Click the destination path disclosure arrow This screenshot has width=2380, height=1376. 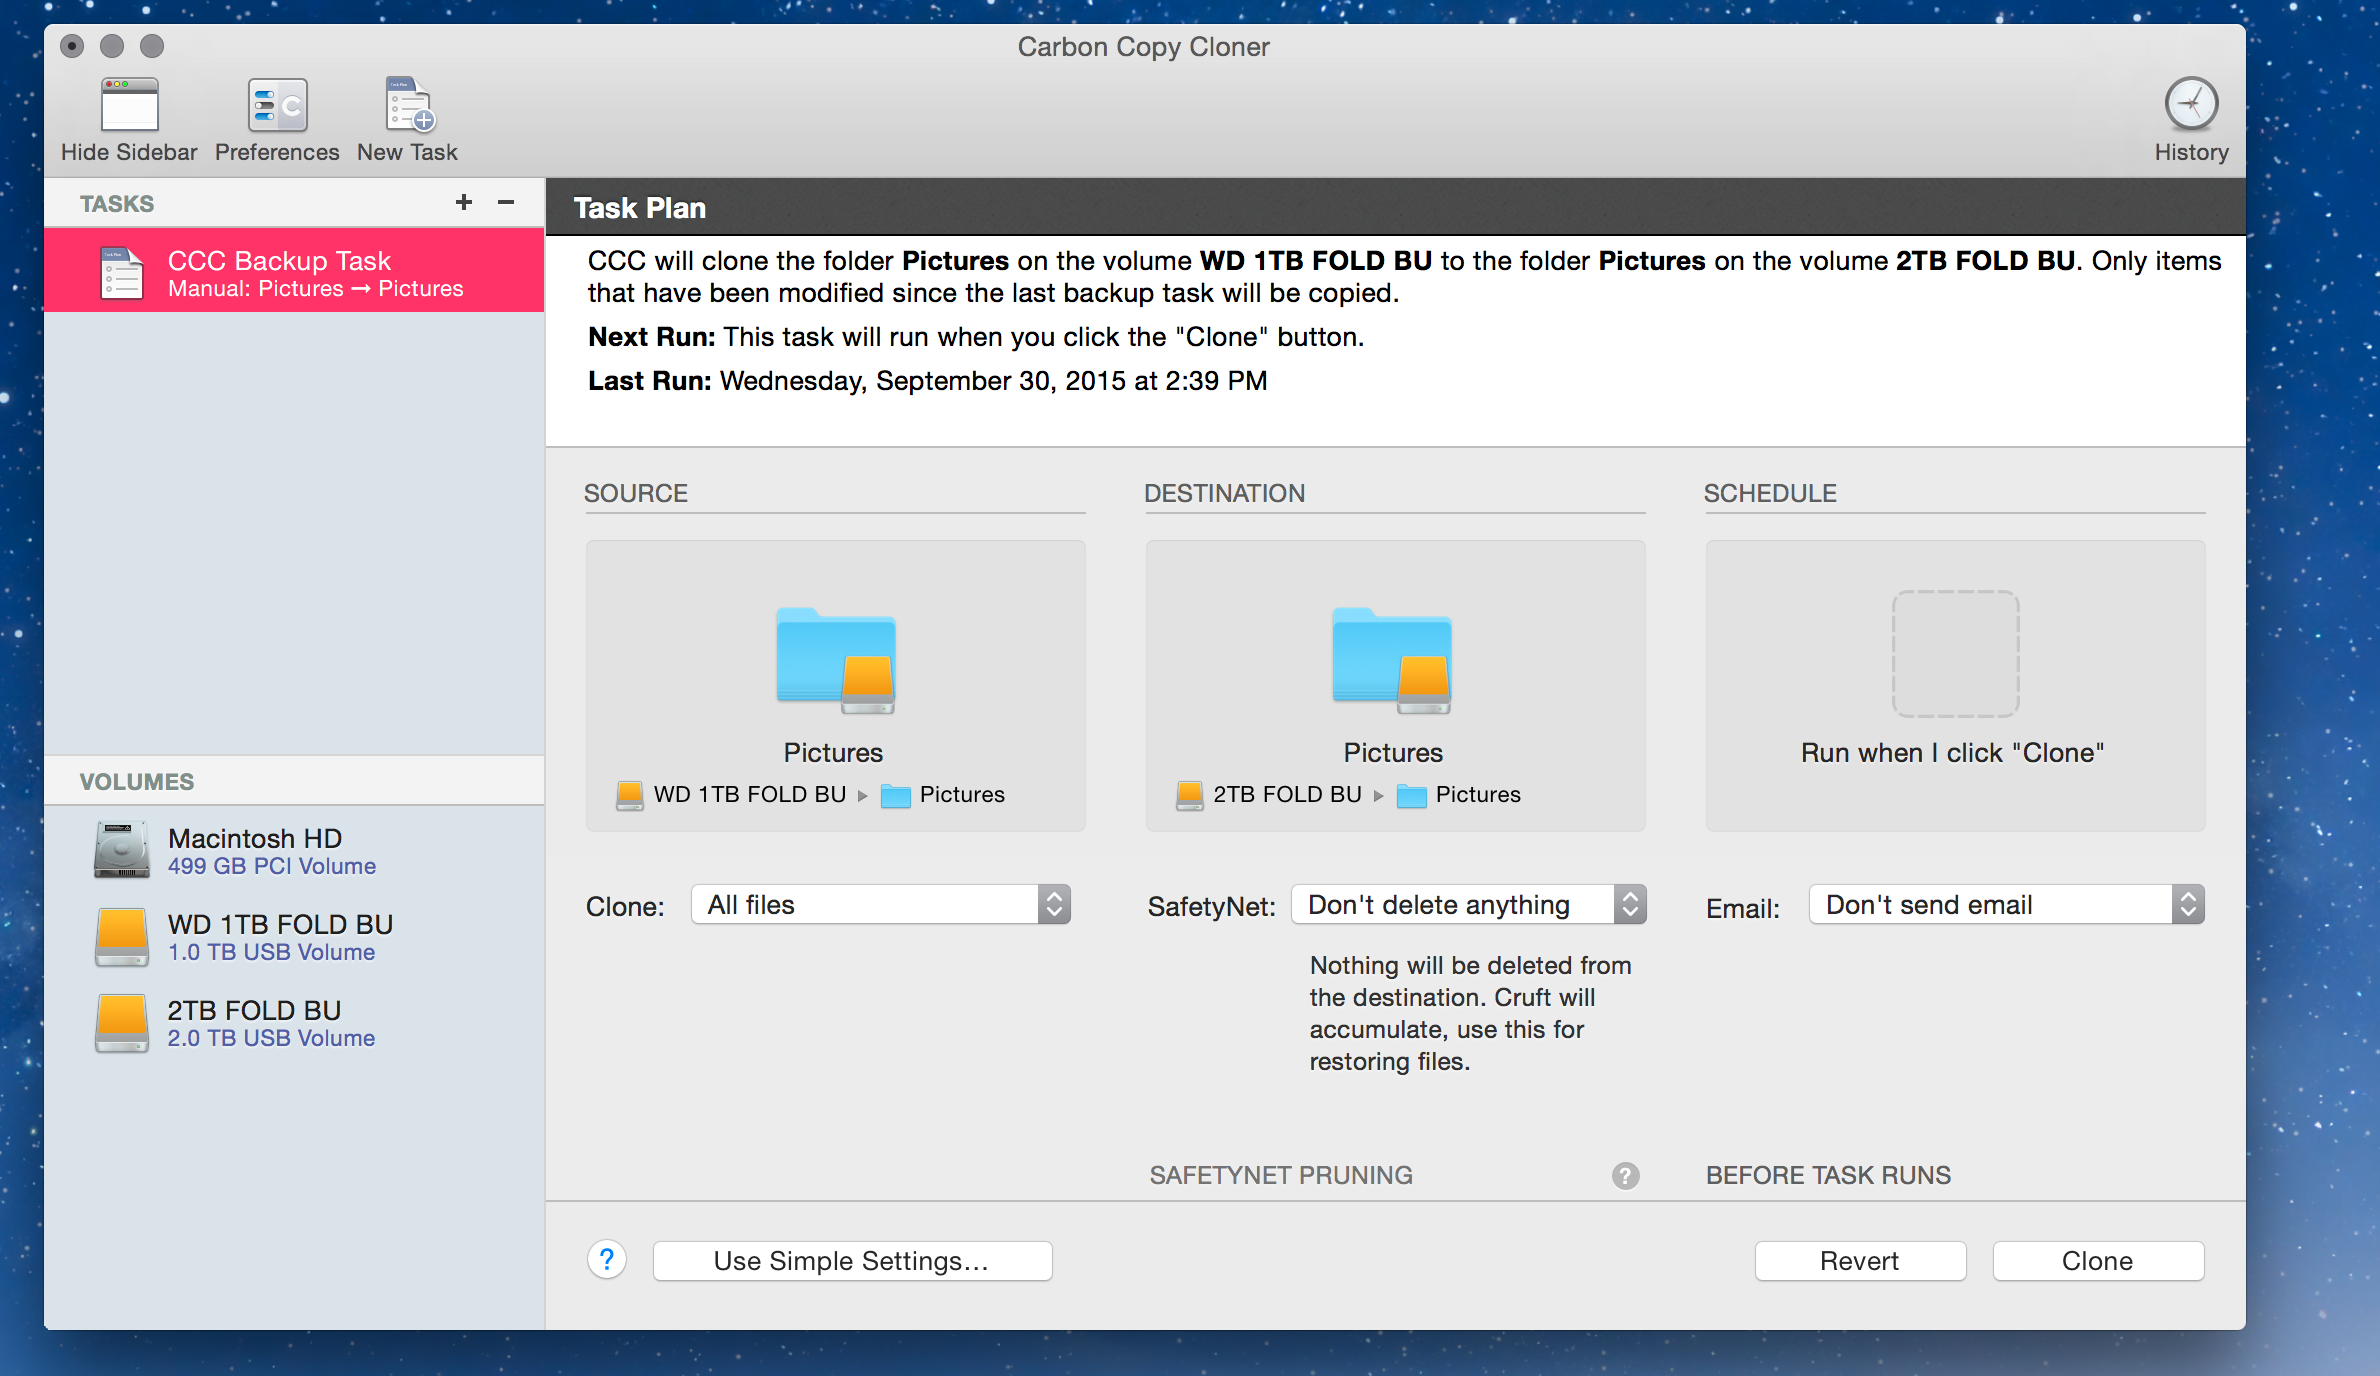1378,796
